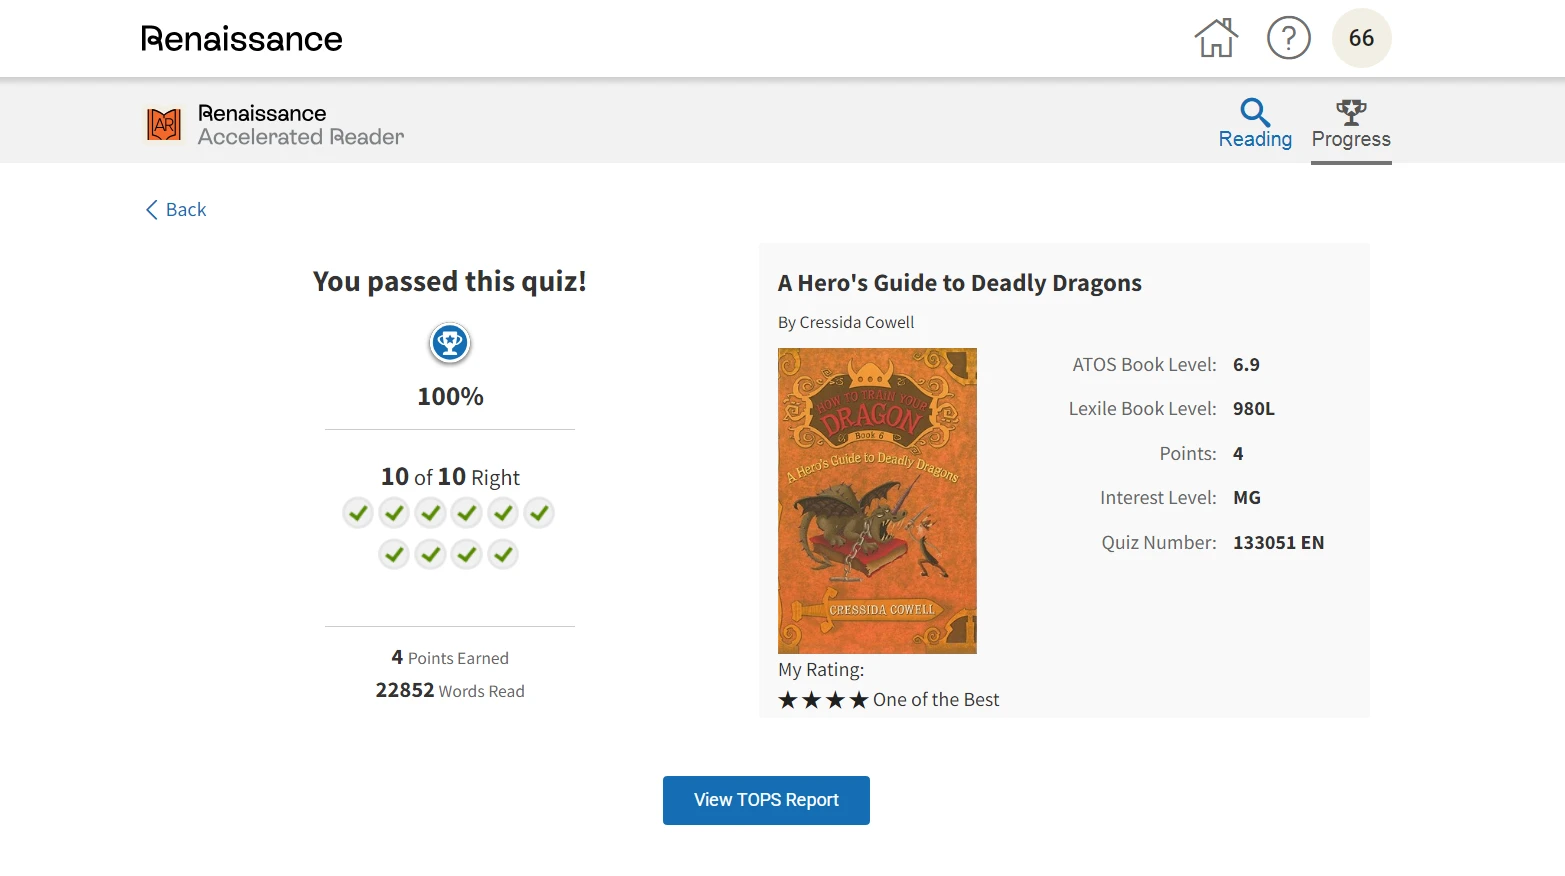Screen dimensions: 1565x876
Task: Select the Progress tab label
Action: (x=1351, y=139)
